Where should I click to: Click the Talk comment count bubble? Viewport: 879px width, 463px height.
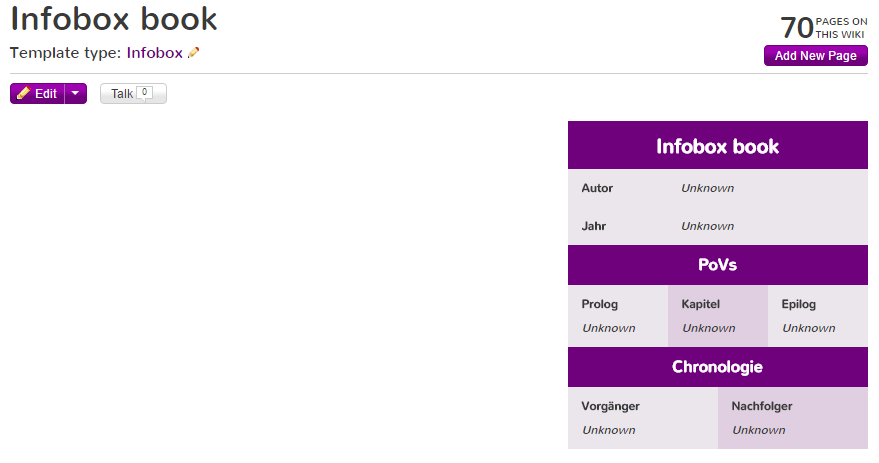(145, 92)
